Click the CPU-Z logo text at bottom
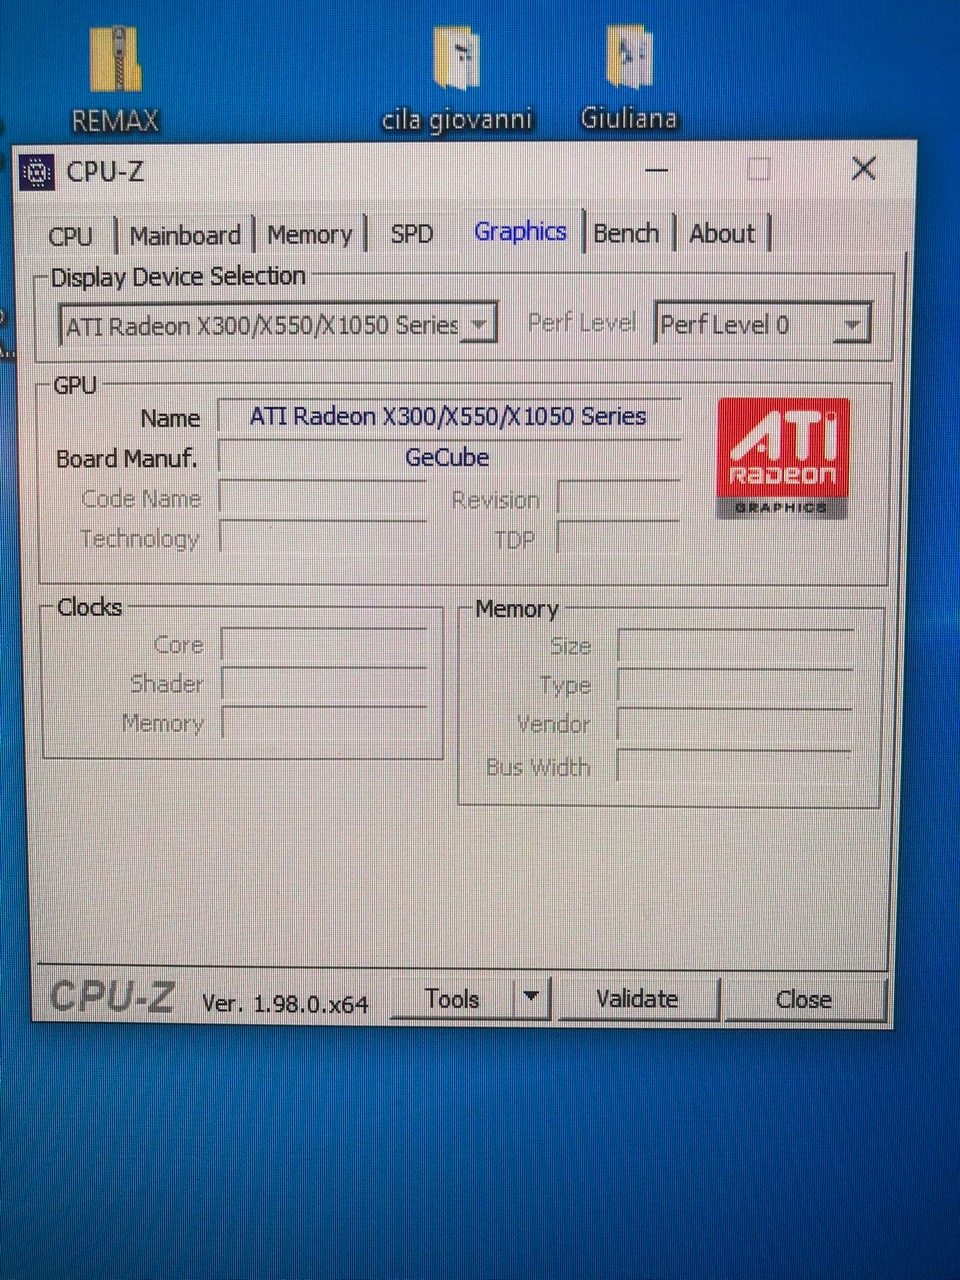The width and height of the screenshot is (960, 1280). [112, 997]
